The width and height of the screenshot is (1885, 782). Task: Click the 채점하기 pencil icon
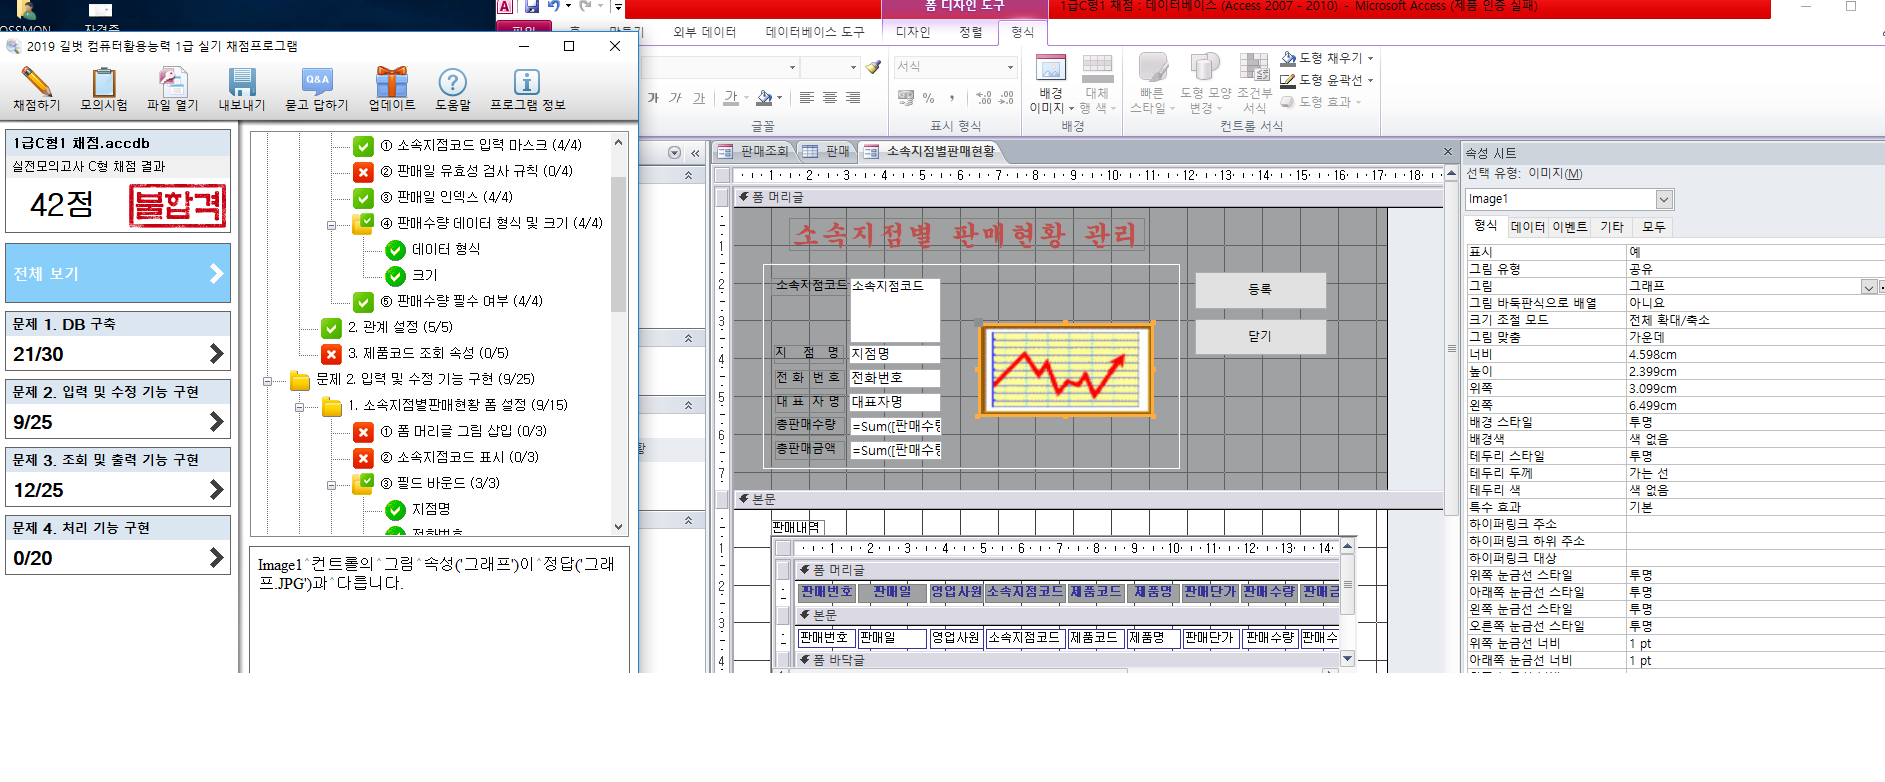36,82
